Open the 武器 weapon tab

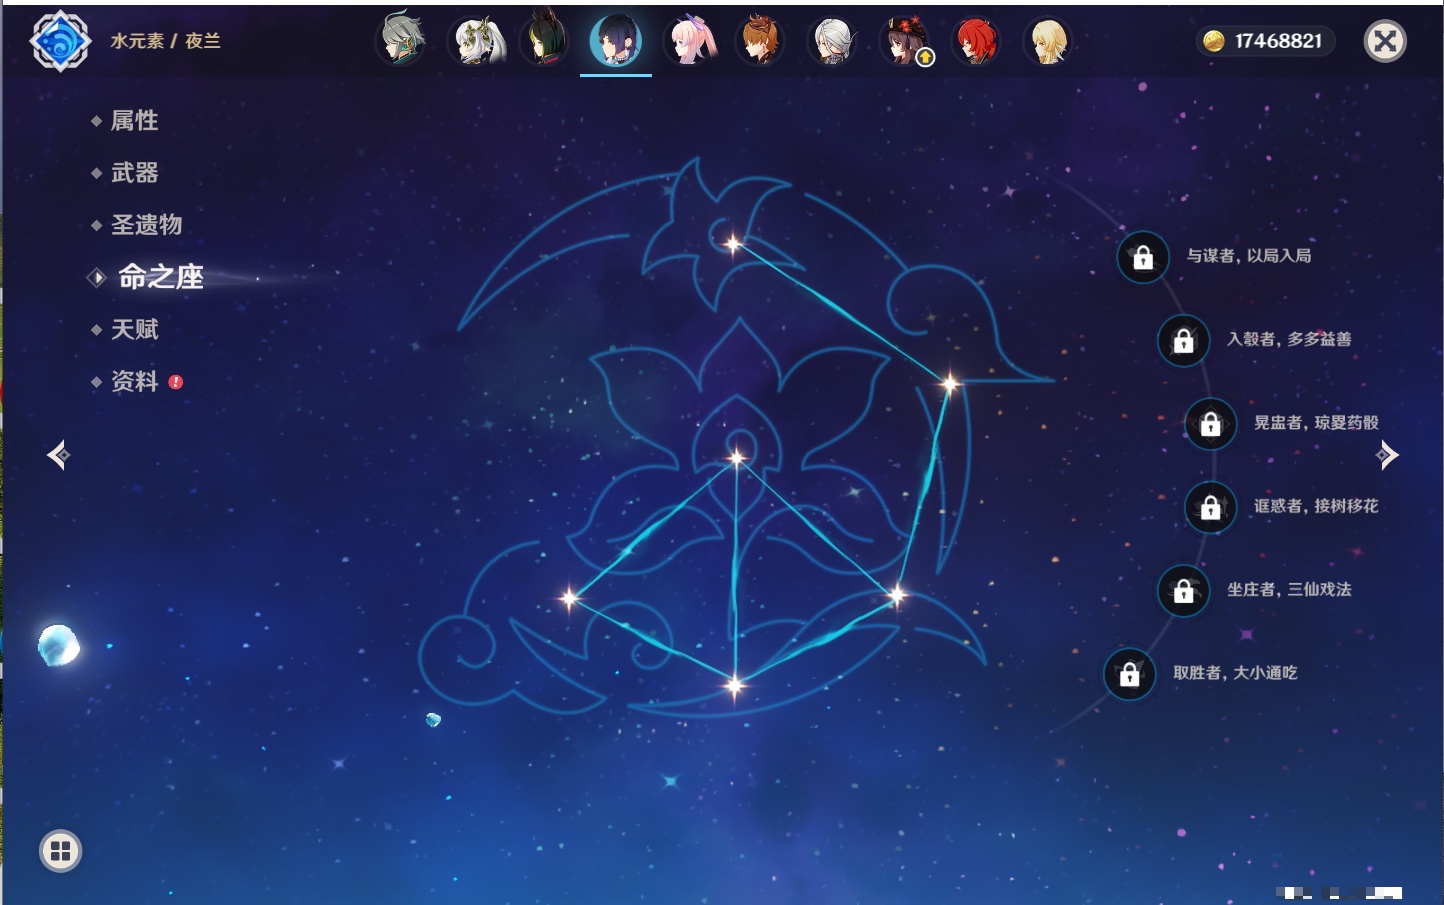(x=134, y=173)
